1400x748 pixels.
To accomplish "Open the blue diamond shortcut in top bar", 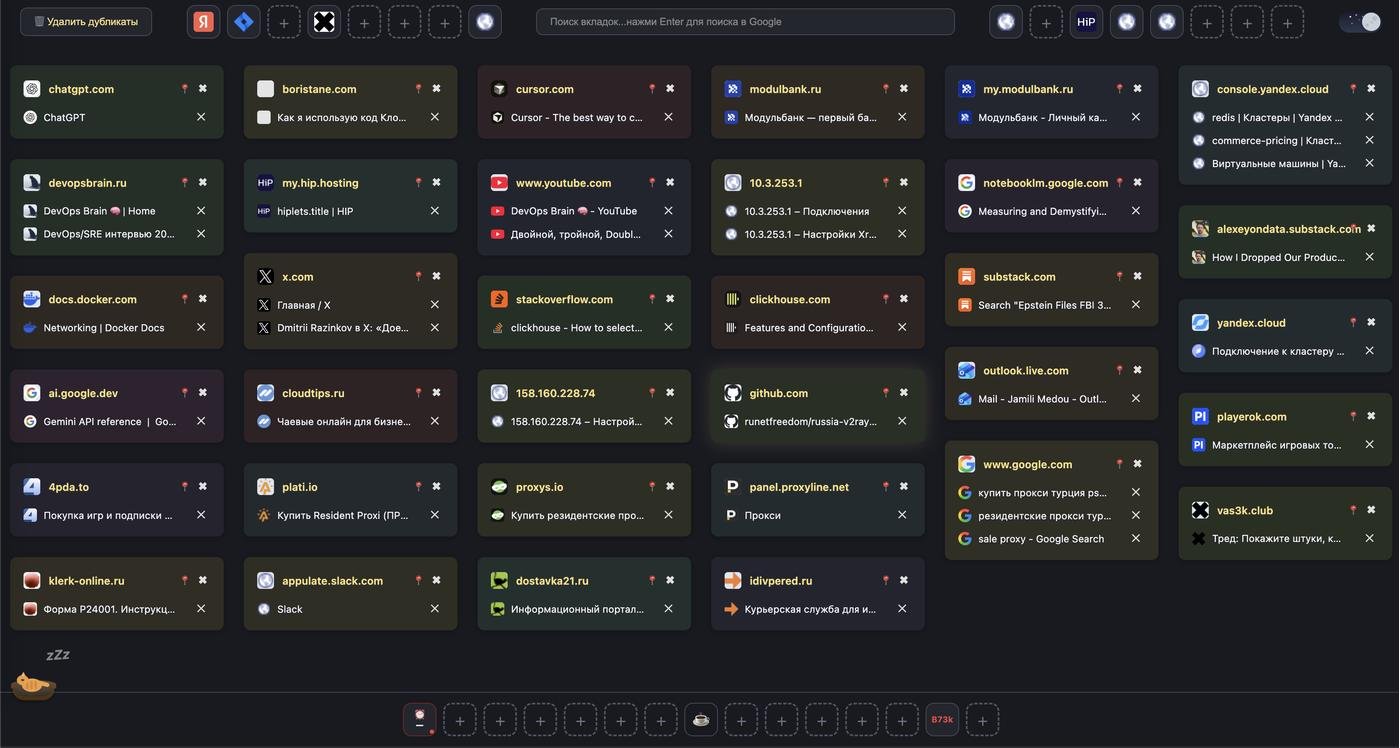I will [x=244, y=22].
